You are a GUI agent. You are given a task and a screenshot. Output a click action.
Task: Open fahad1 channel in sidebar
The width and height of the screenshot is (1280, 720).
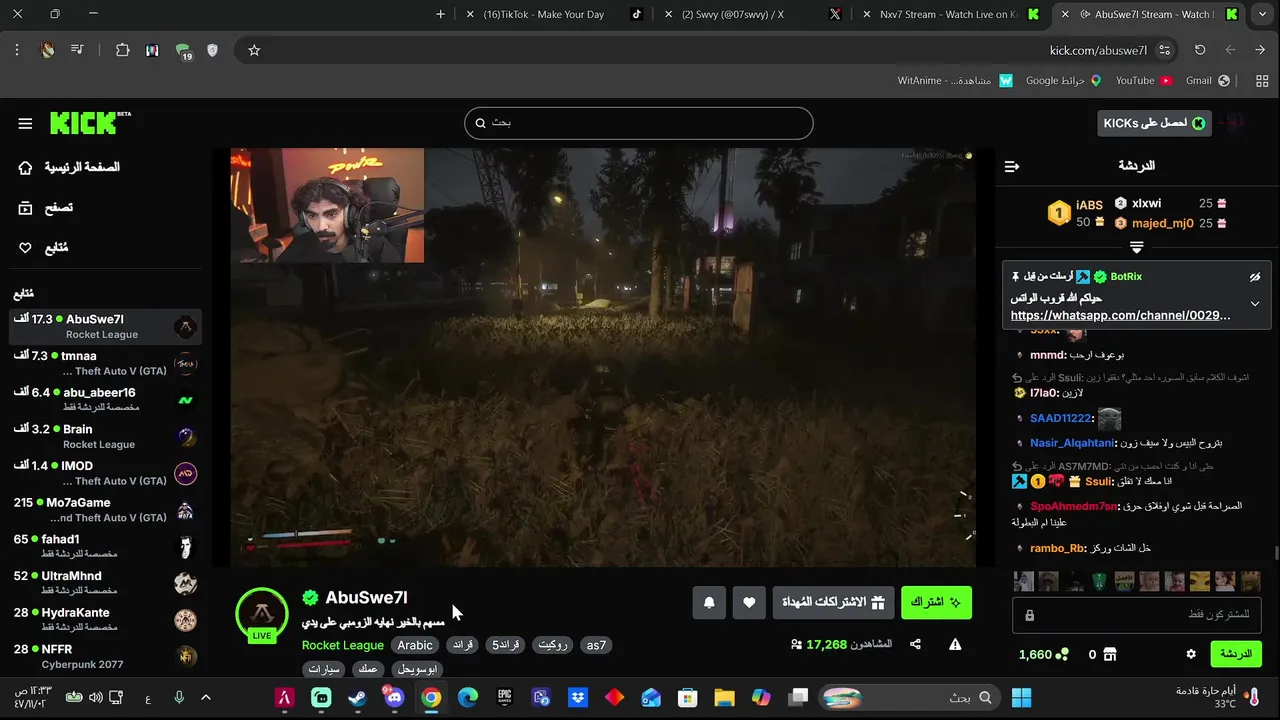click(105, 546)
